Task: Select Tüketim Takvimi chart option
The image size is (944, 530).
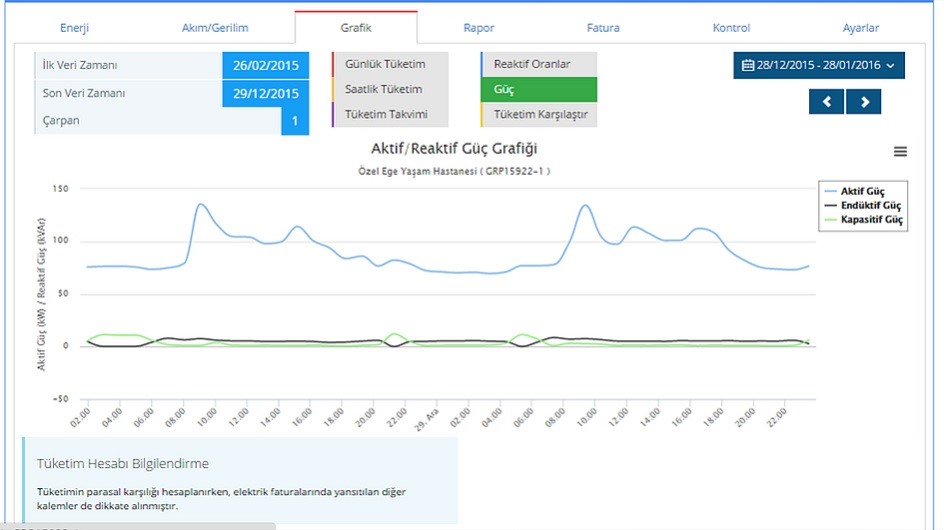Action: tap(390, 114)
